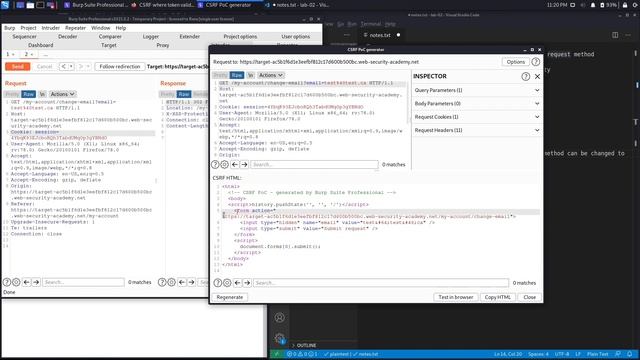Click Copy HTML button

pyautogui.click(x=498, y=297)
